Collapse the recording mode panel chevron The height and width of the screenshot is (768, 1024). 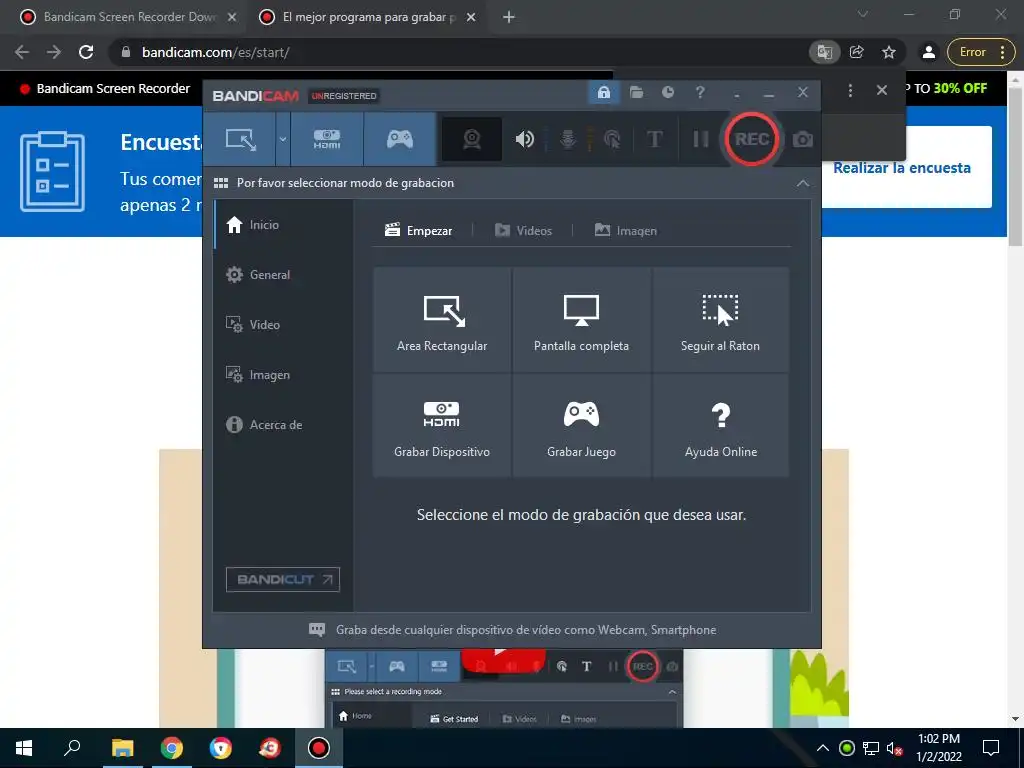click(803, 183)
